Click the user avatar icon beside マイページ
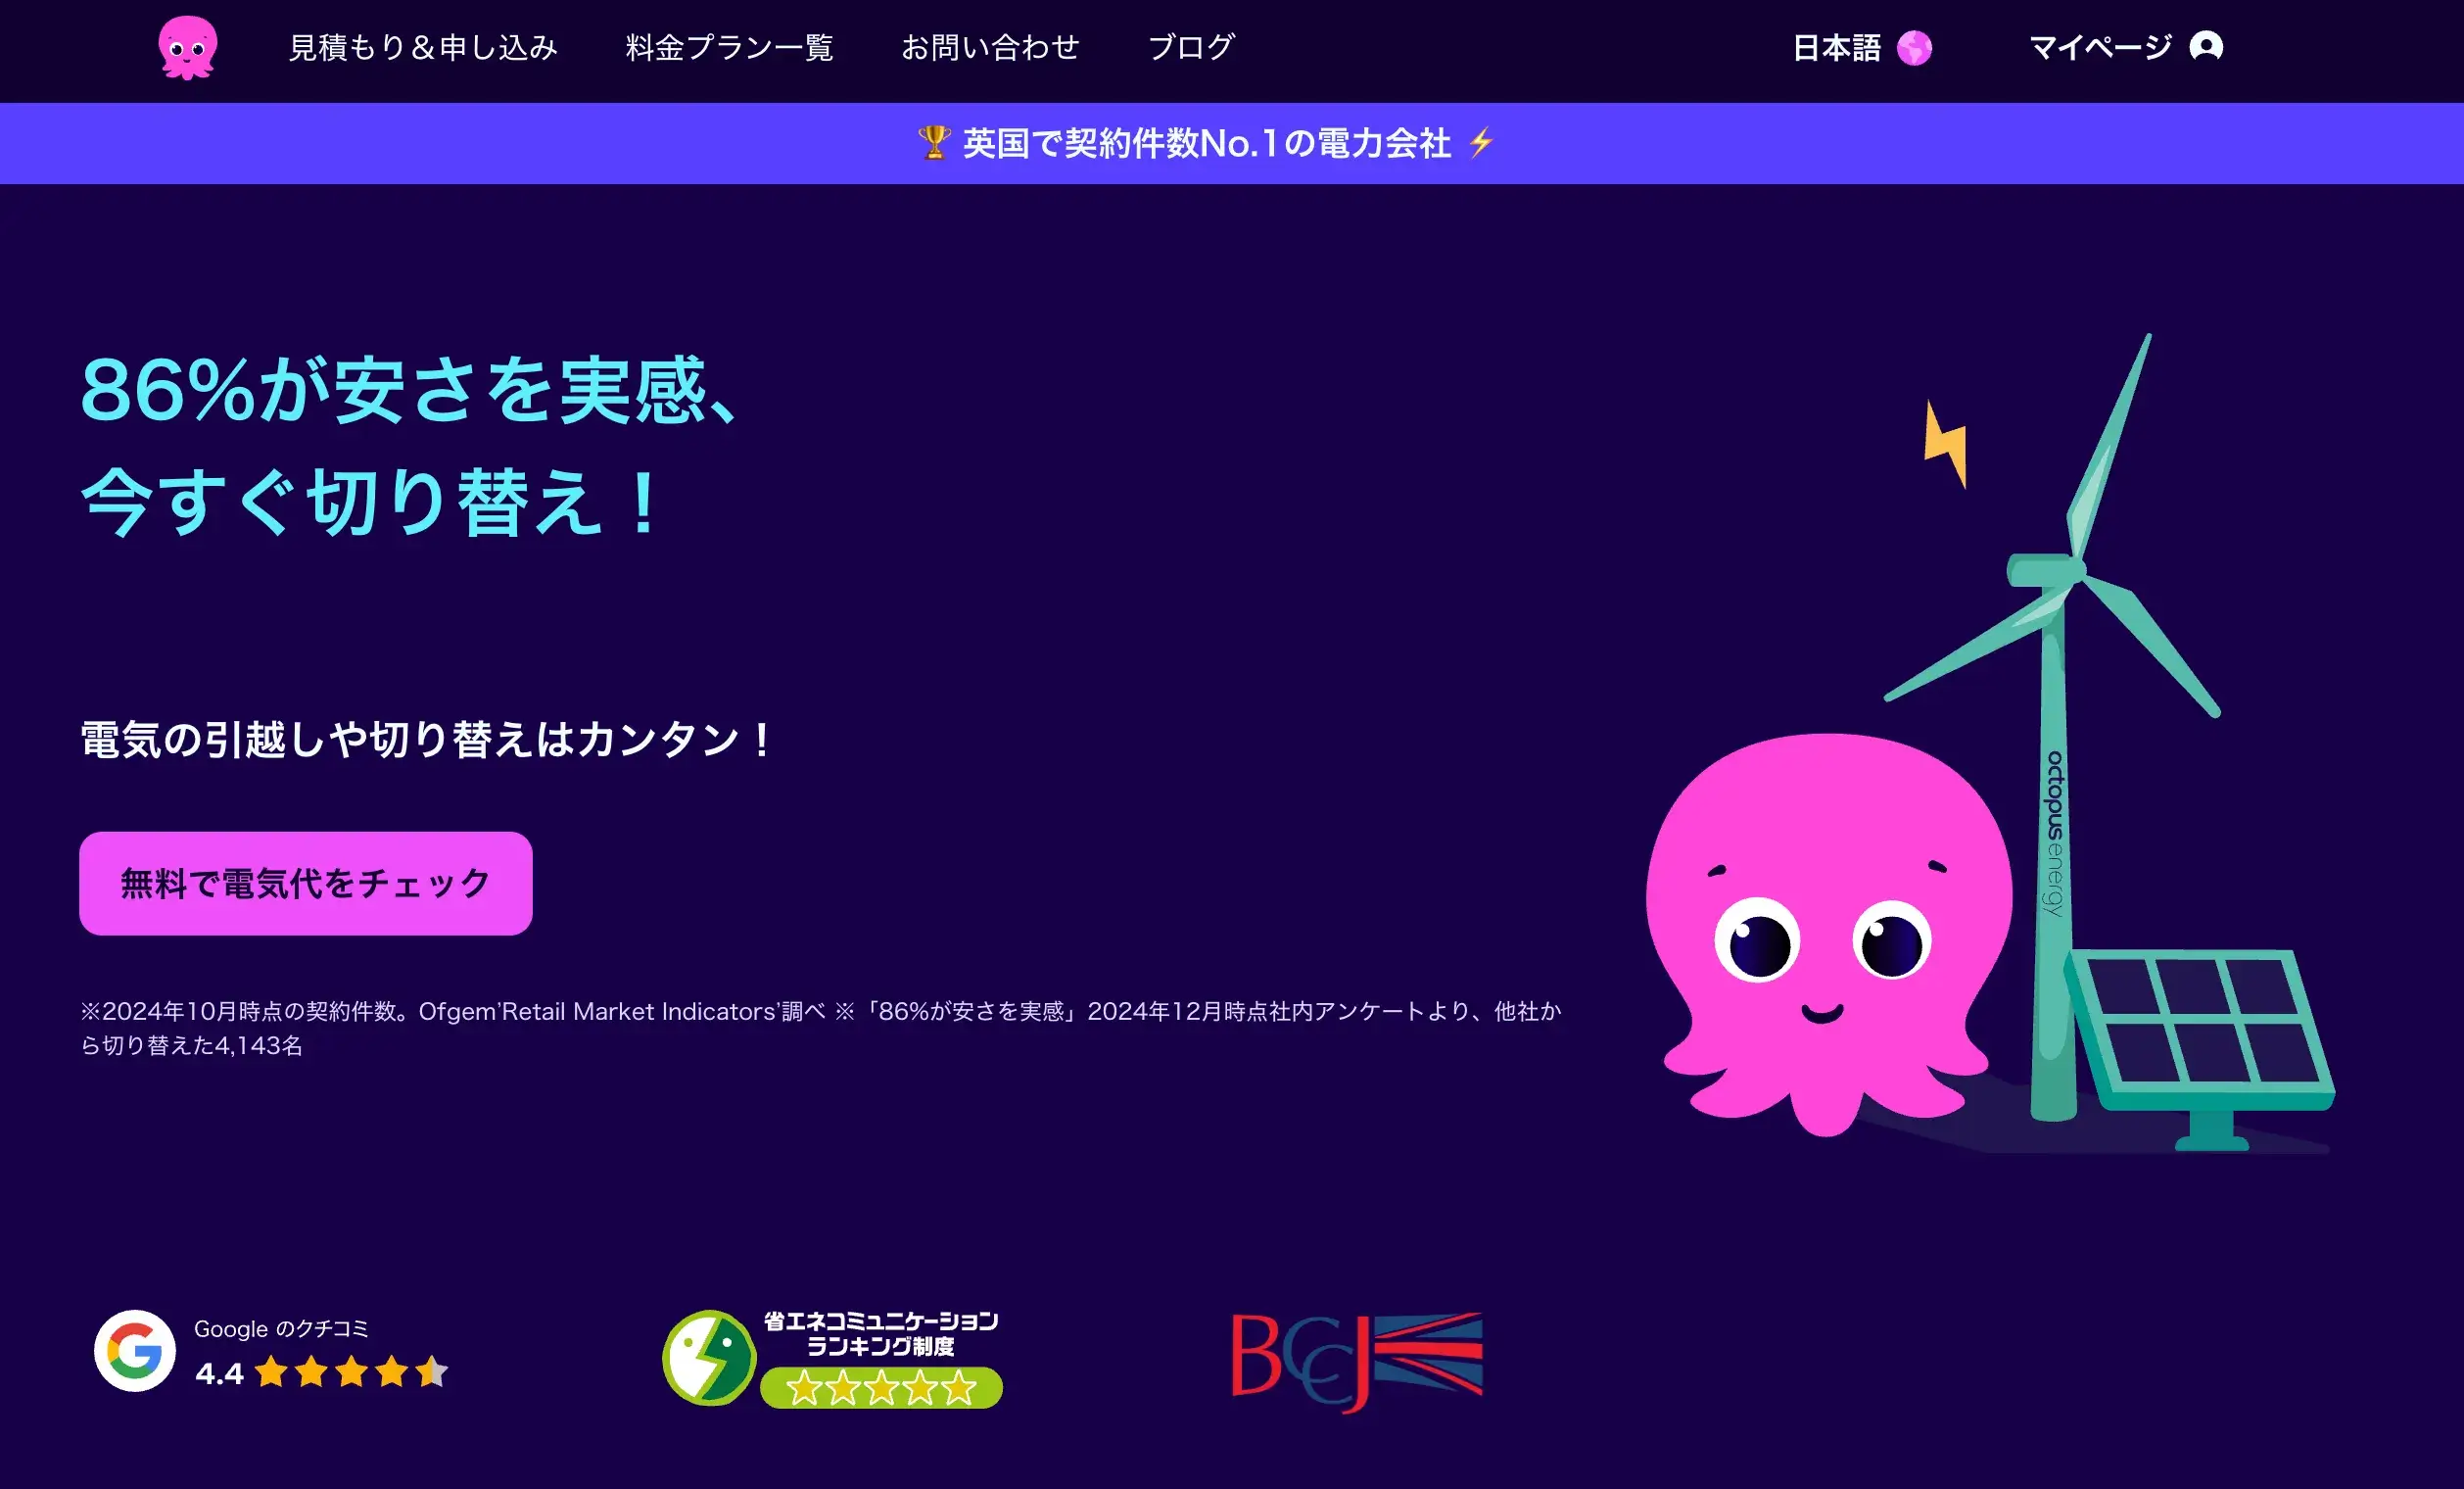This screenshot has height=1489, width=2464. click(2205, 47)
